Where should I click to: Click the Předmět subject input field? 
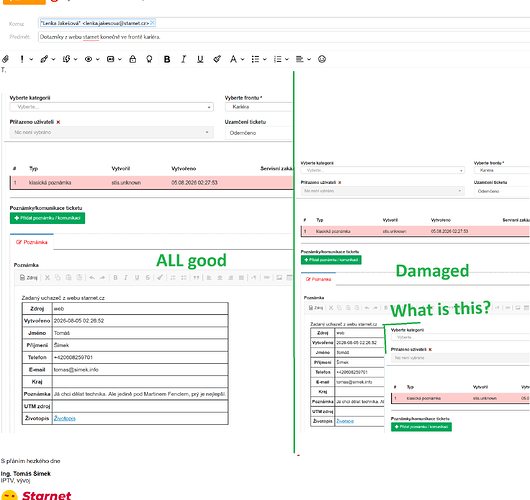tap(284, 37)
